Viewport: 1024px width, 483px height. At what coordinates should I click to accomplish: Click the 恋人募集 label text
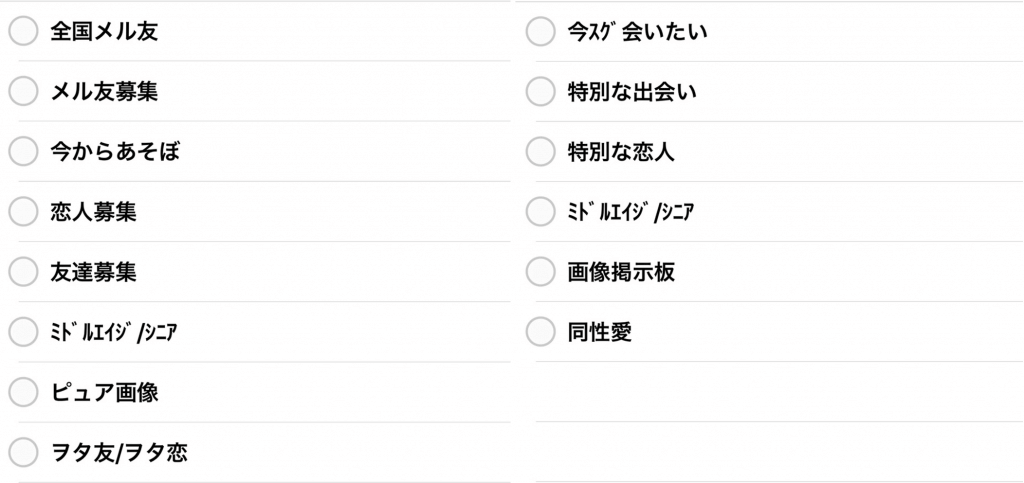(x=93, y=211)
